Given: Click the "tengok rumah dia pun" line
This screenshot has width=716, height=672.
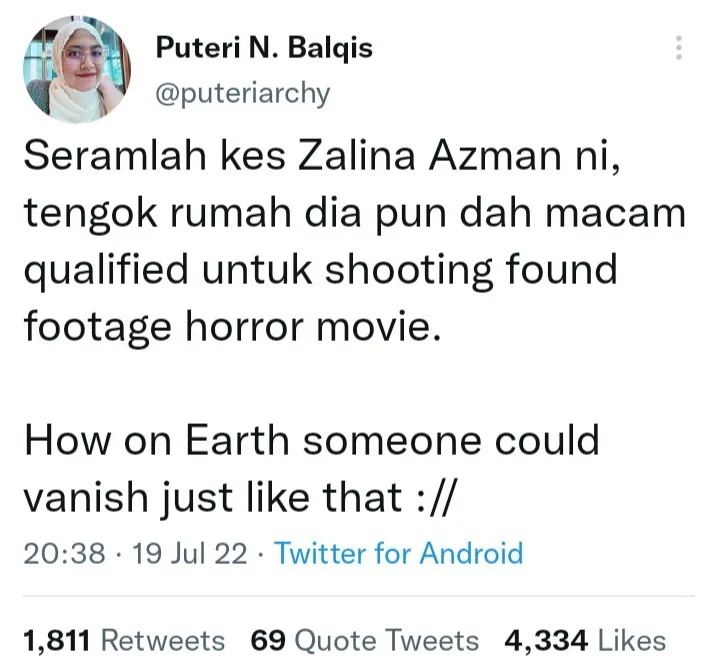Looking at the screenshot, I should click(354, 214).
